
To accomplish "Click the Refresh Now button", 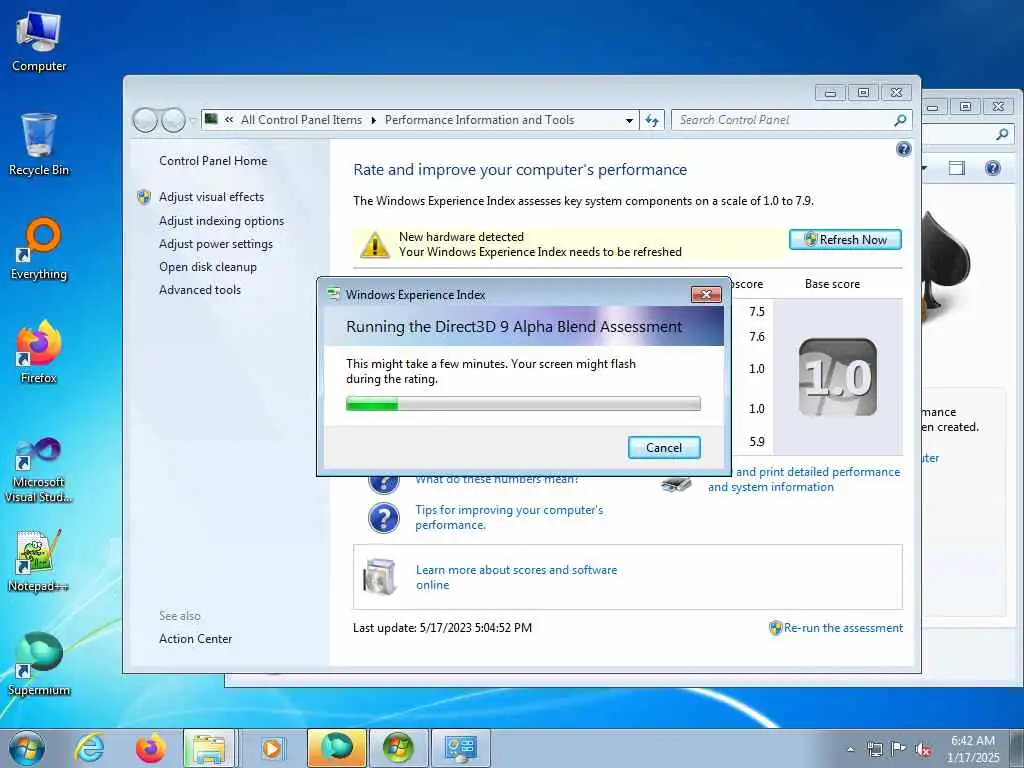I will coord(845,240).
